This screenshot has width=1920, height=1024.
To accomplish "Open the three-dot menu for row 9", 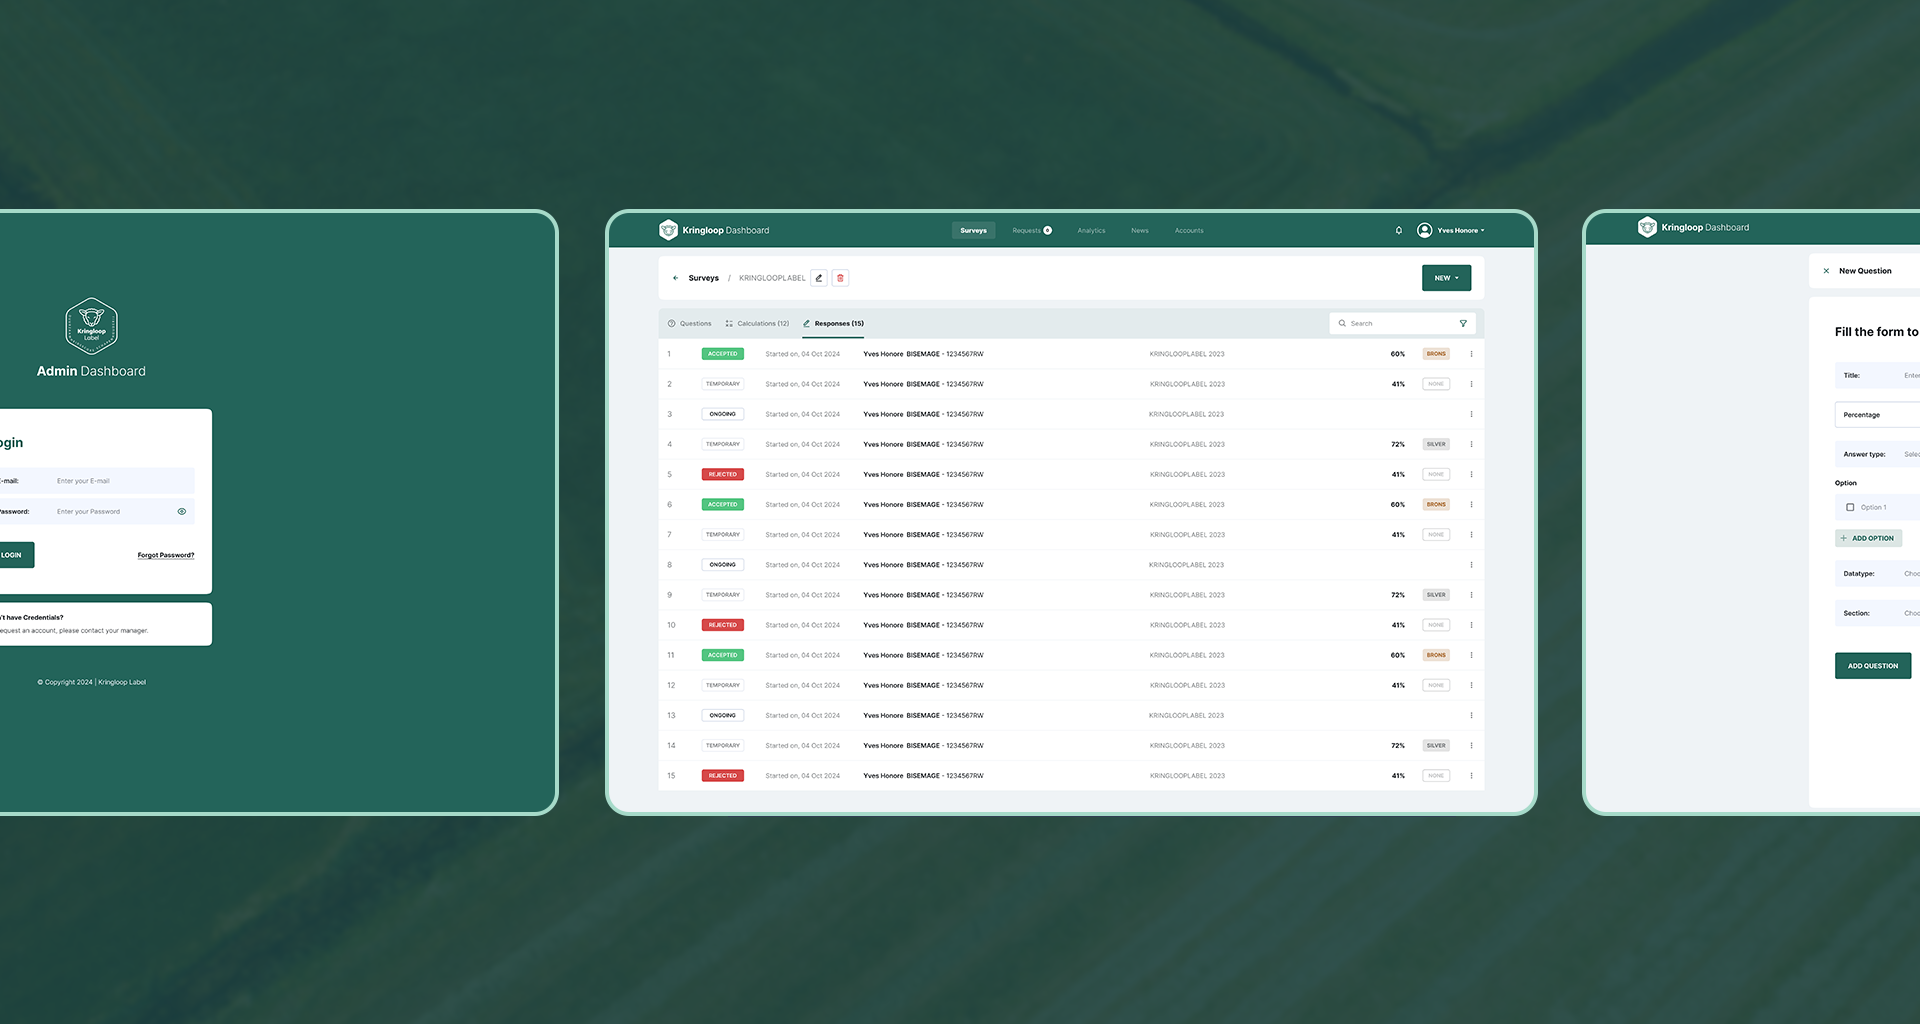I will pos(1471,595).
